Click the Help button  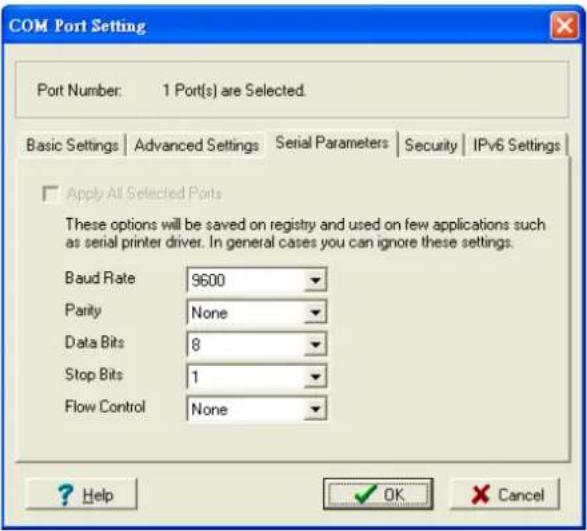[82, 494]
